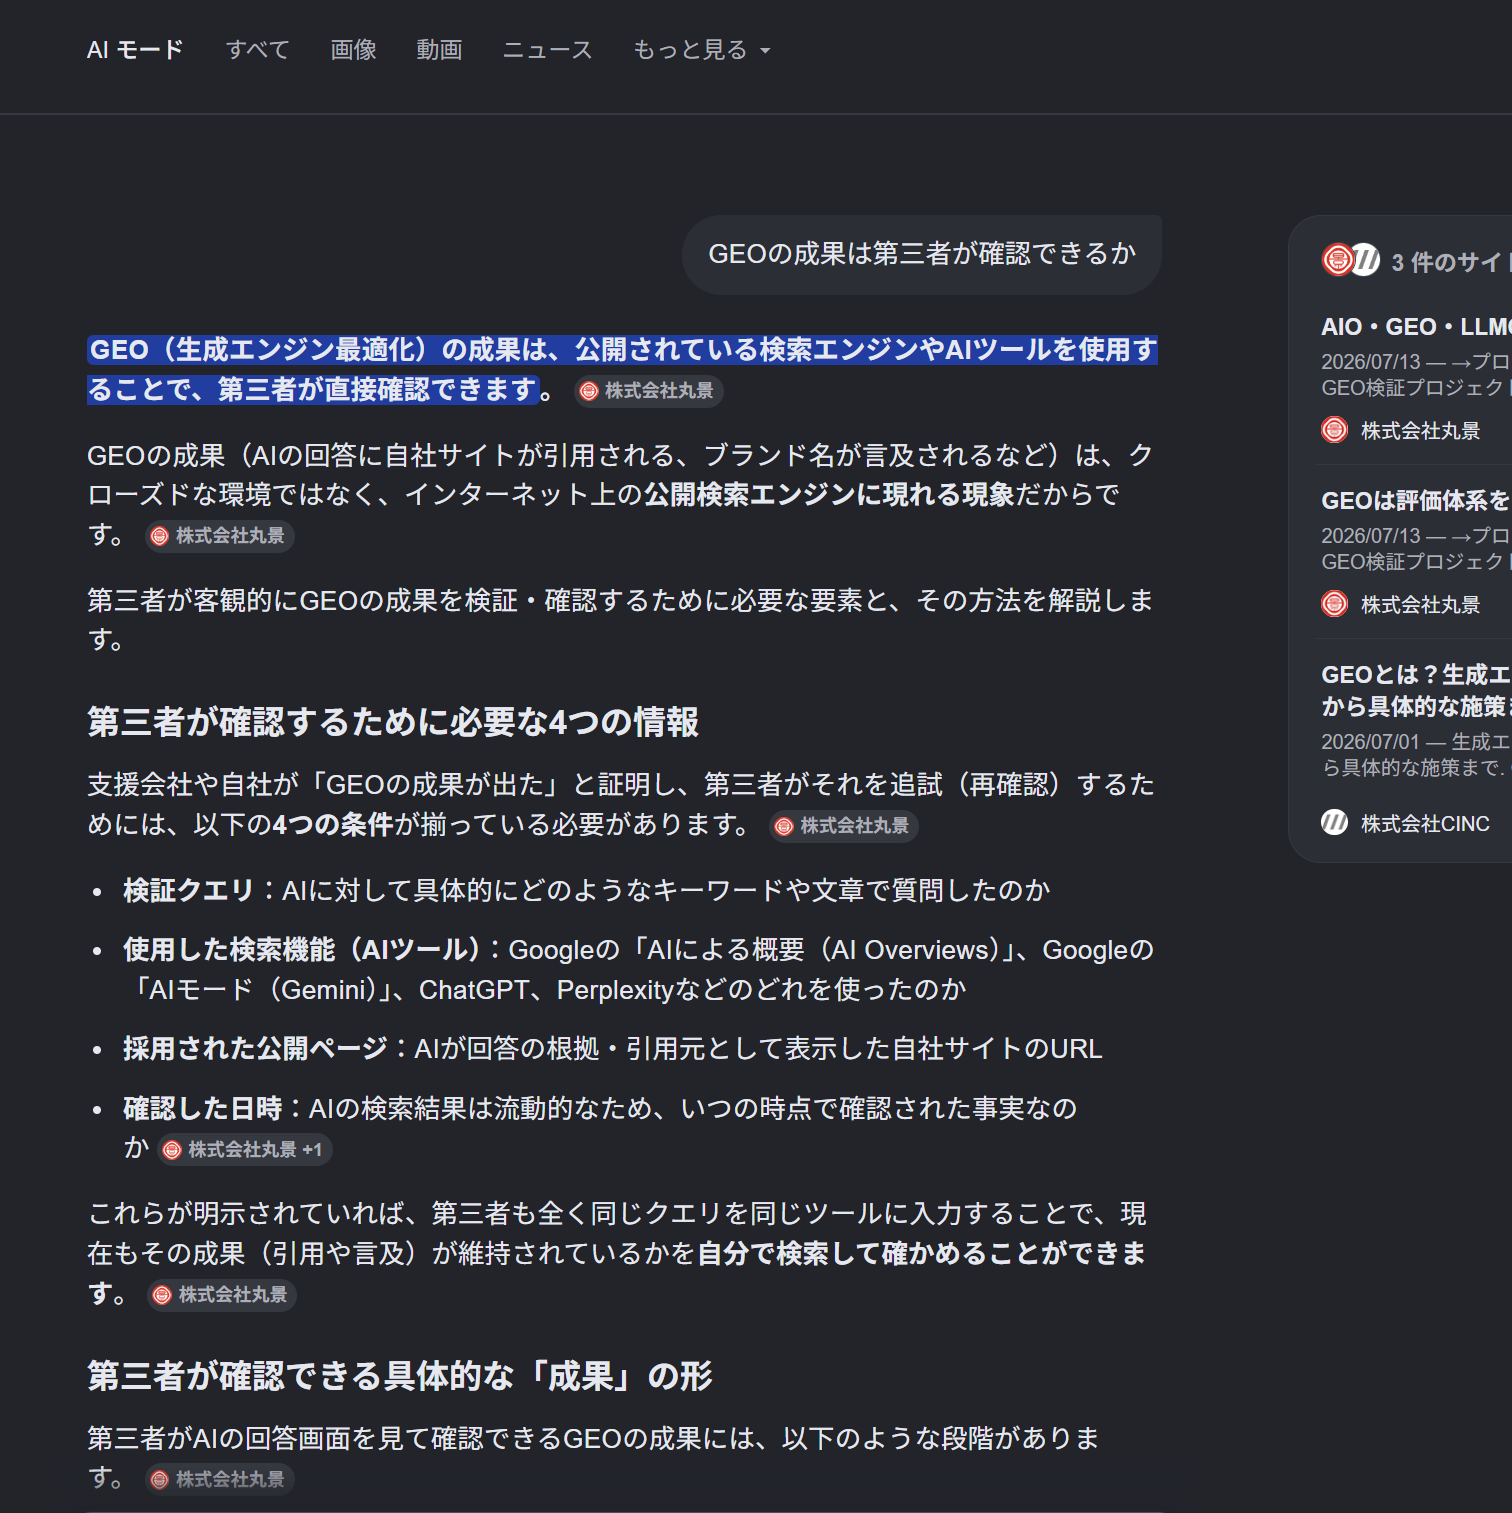Click the query bubble GEOの成果は第三者が確認できるか
1512x1513 pixels.
[922, 254]
